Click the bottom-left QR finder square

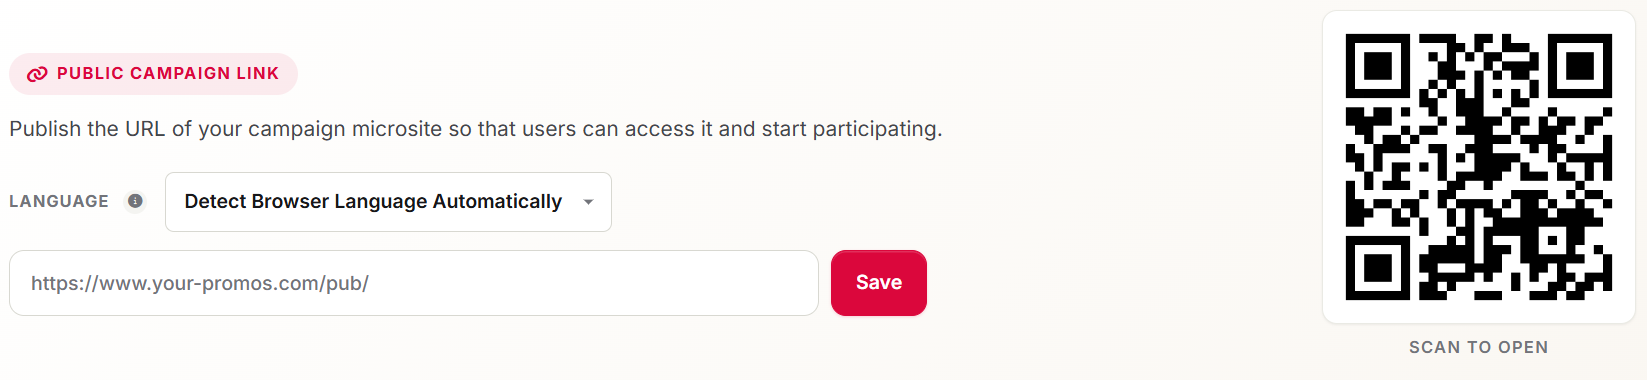(1378, 268)
